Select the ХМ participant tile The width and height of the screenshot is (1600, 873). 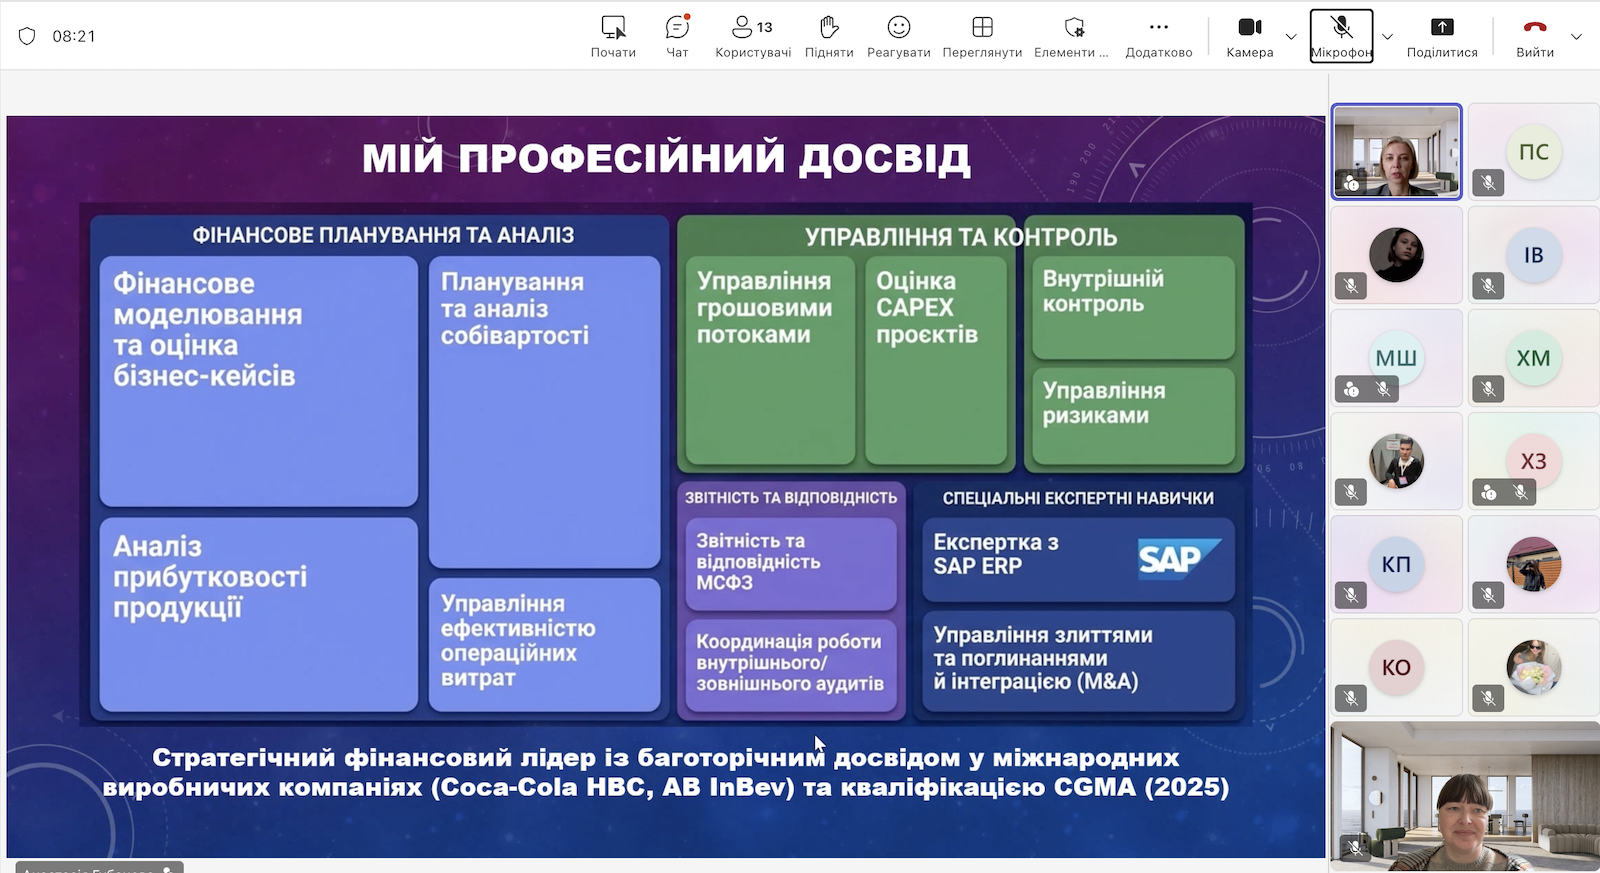(1533, 358)
